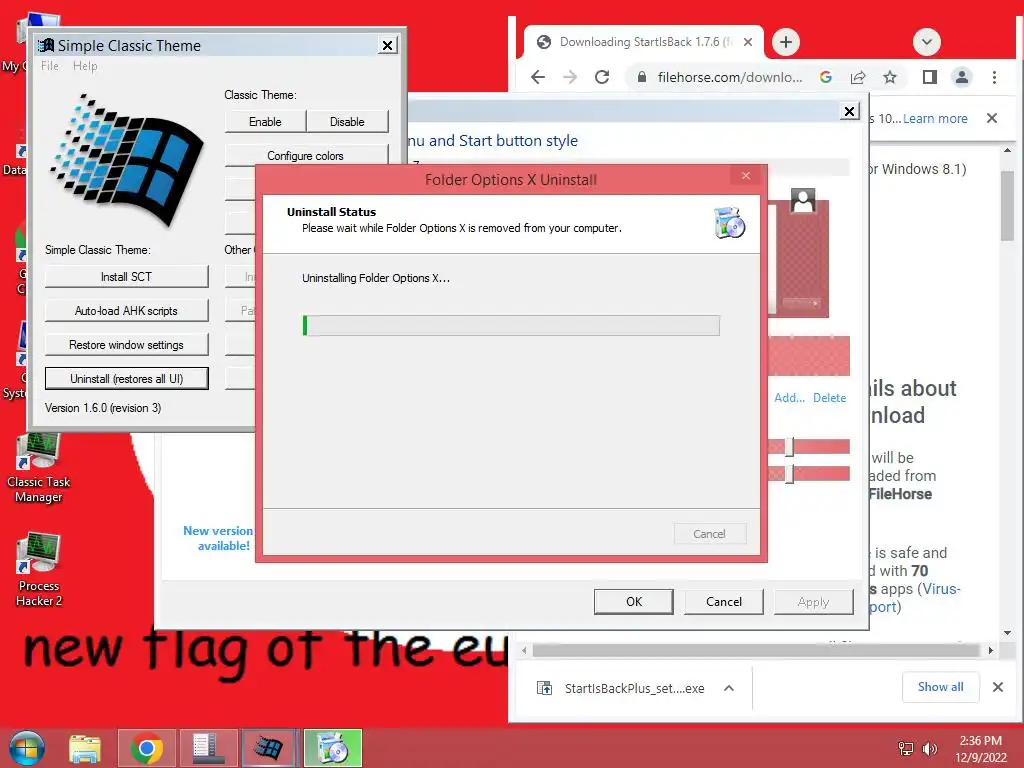The image size is (1024, 768).
Task: Click Enable under Classic Theme
Action: tap(265, 122)
